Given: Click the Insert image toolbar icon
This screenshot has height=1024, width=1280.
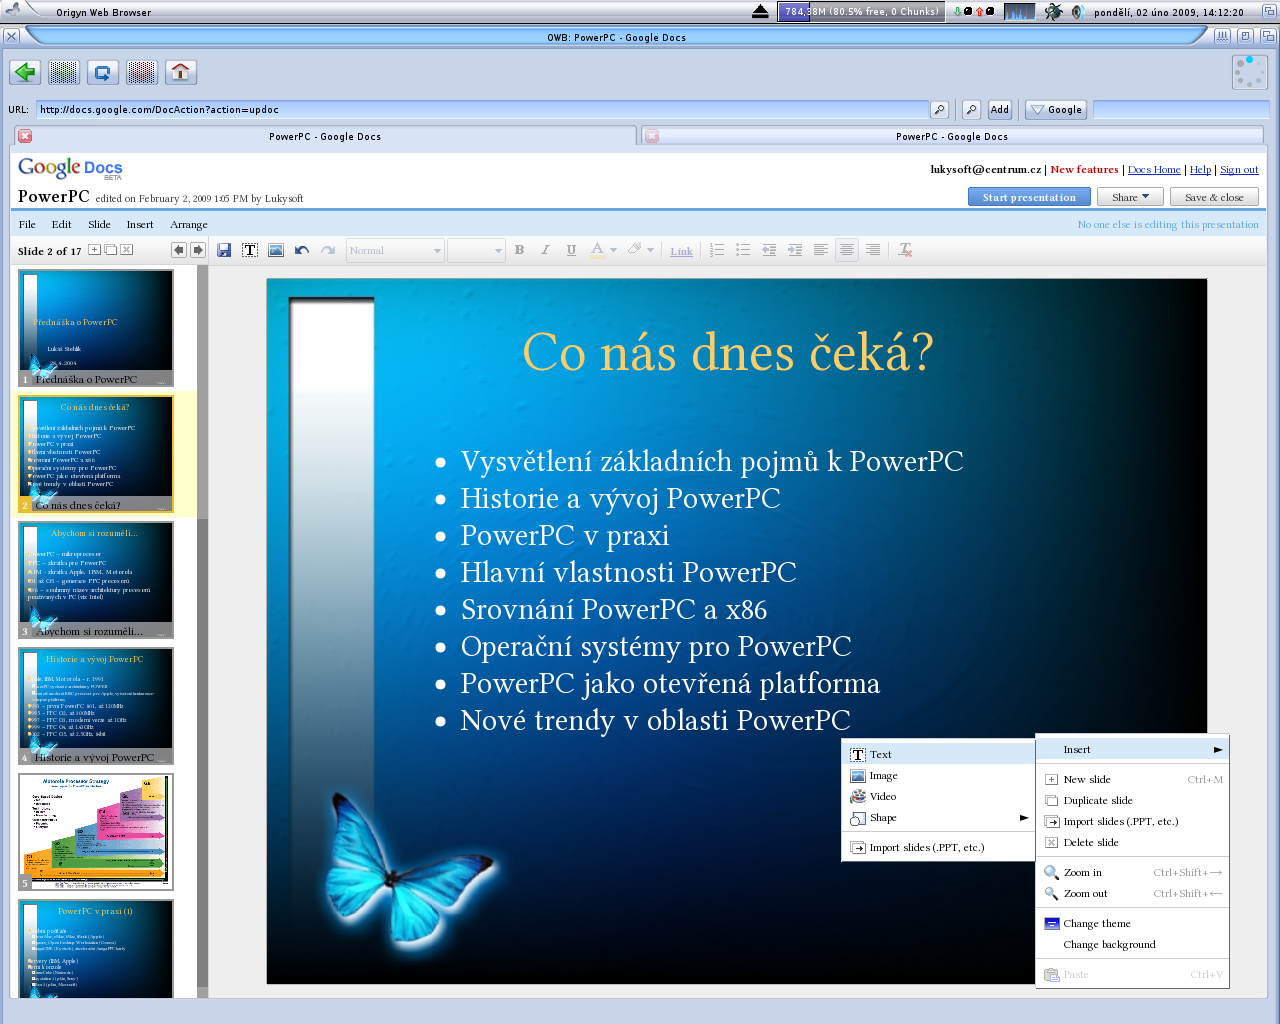Looking at the screenshot, I should tap(276, 250).
